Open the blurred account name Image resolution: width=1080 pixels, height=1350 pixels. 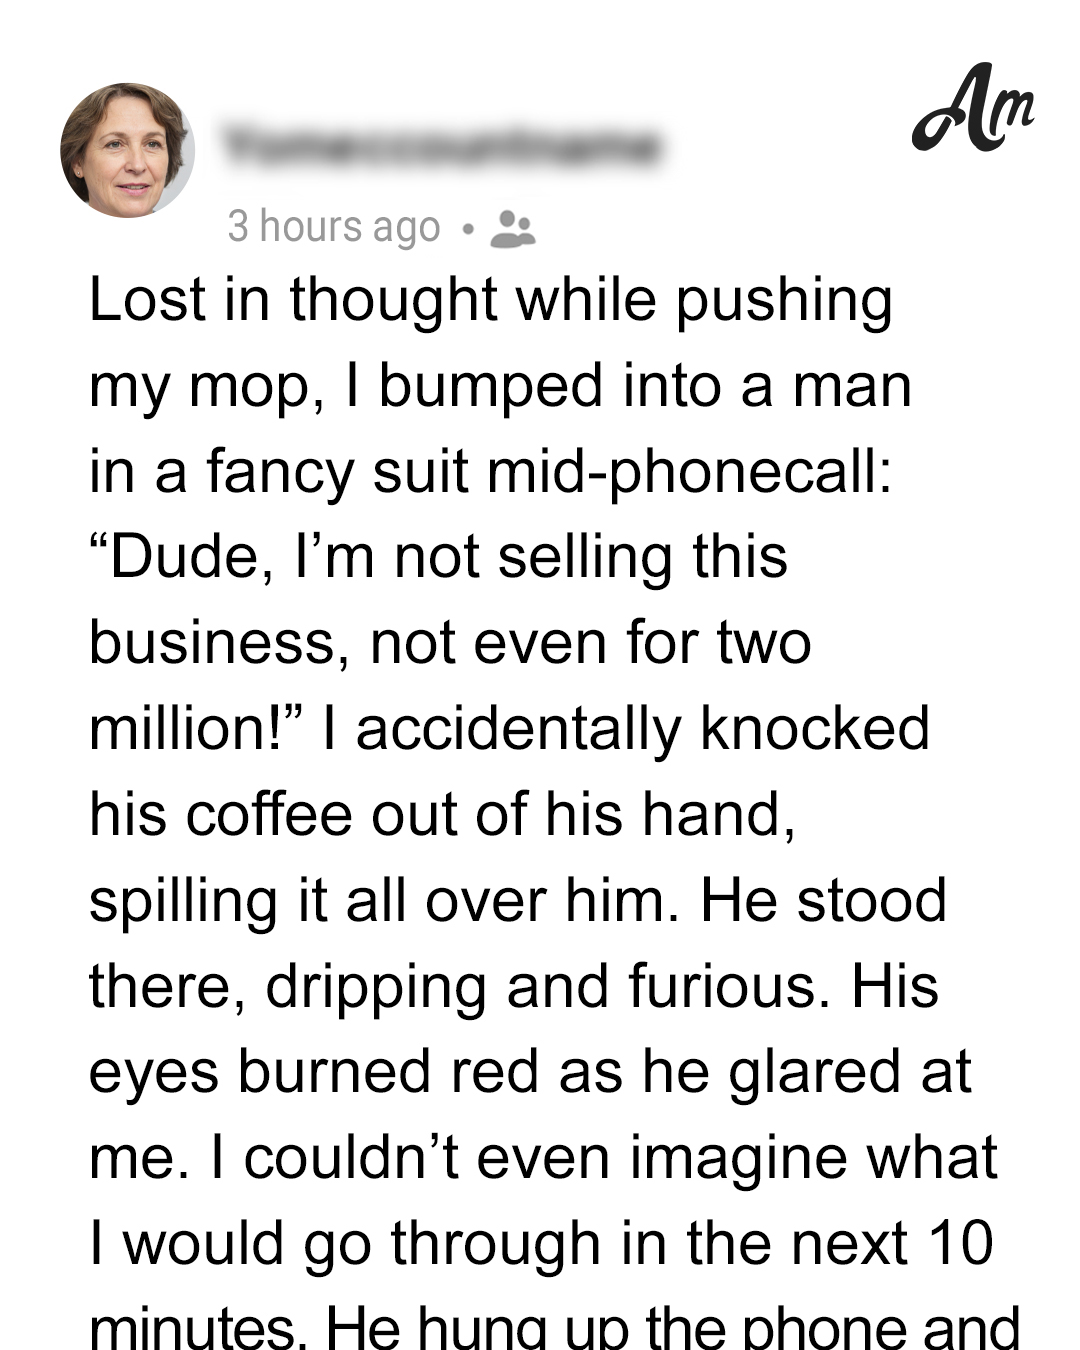441,147
